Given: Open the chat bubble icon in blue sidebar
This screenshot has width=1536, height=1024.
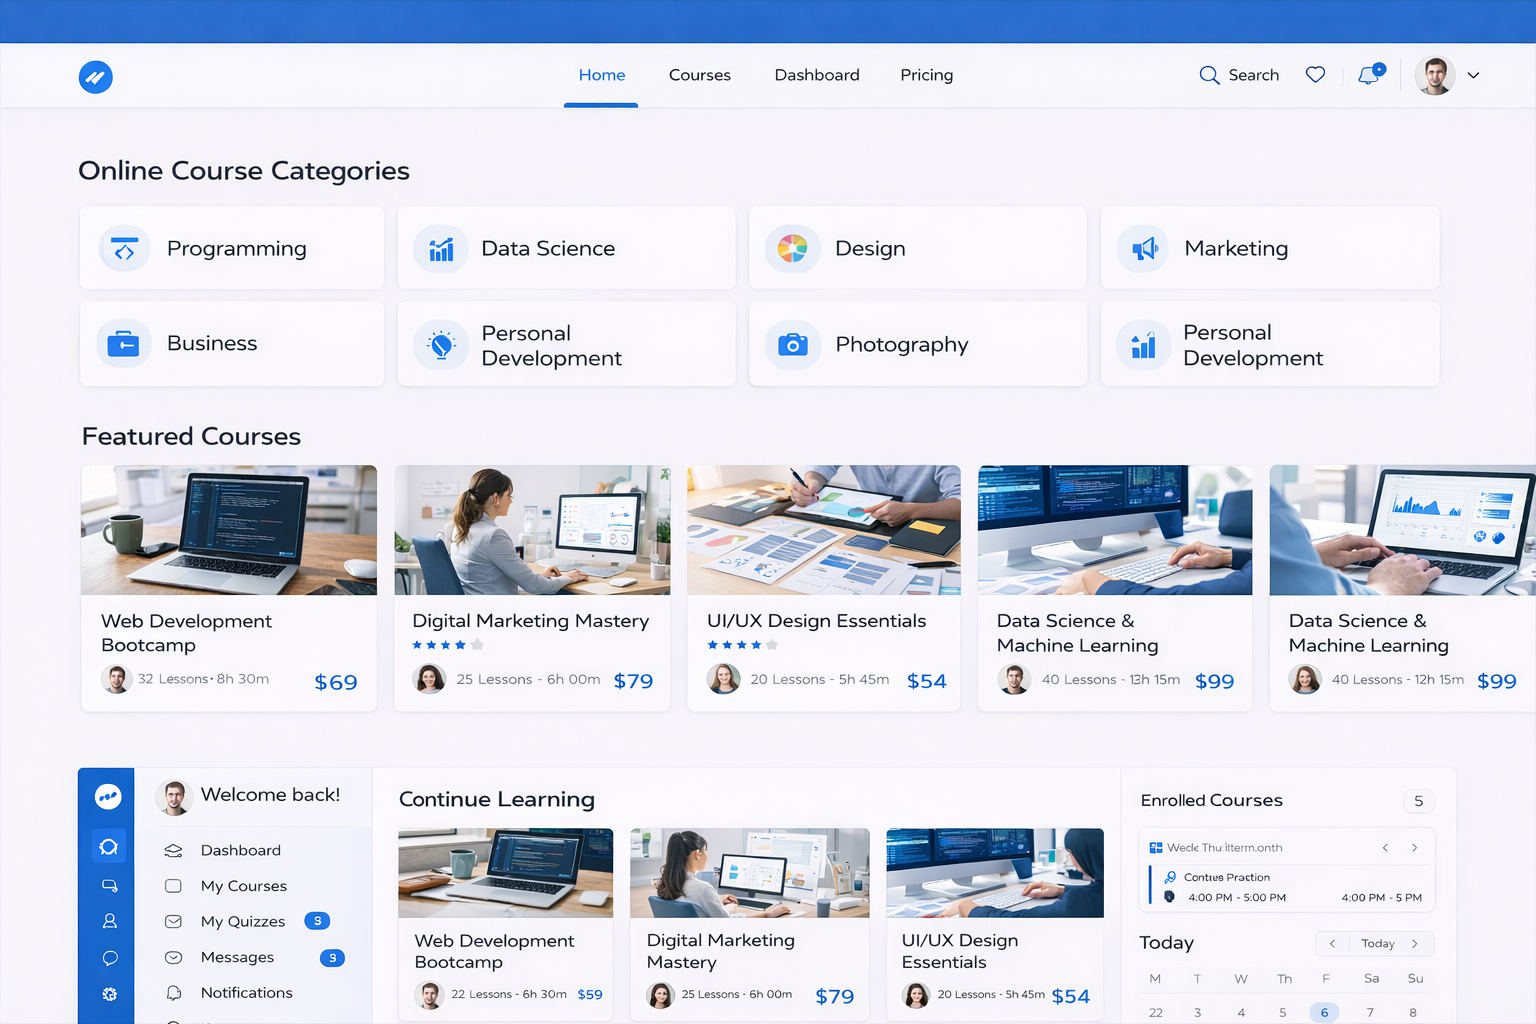Looking at the screenshot, I should tap(109, 958).
